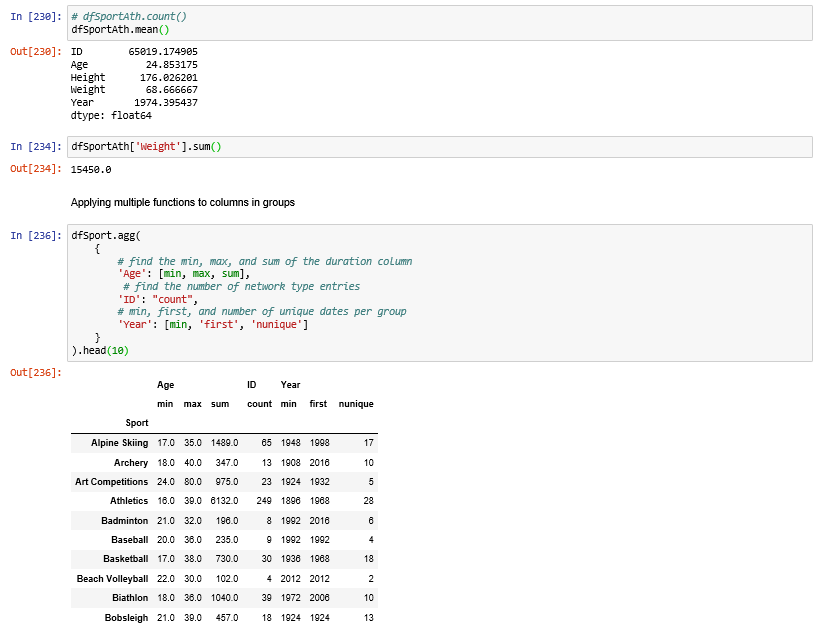819x634 pixels.
Task: Click inside the dfSport.agg code cell
Action: point(440,292)
